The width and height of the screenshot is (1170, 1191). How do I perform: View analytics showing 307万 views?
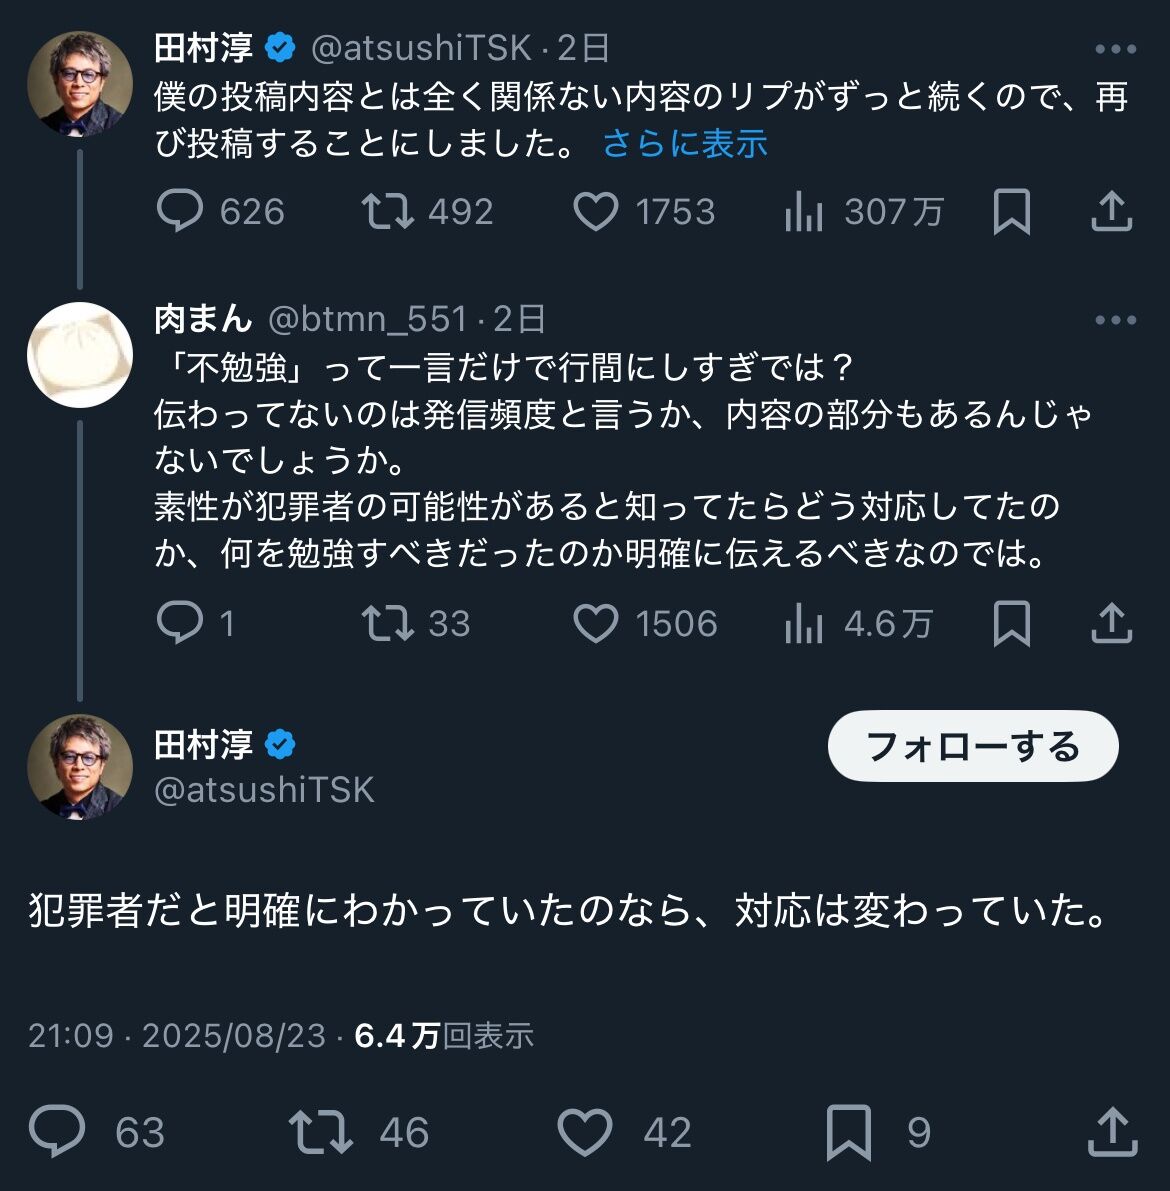click(x=804, y=212)
